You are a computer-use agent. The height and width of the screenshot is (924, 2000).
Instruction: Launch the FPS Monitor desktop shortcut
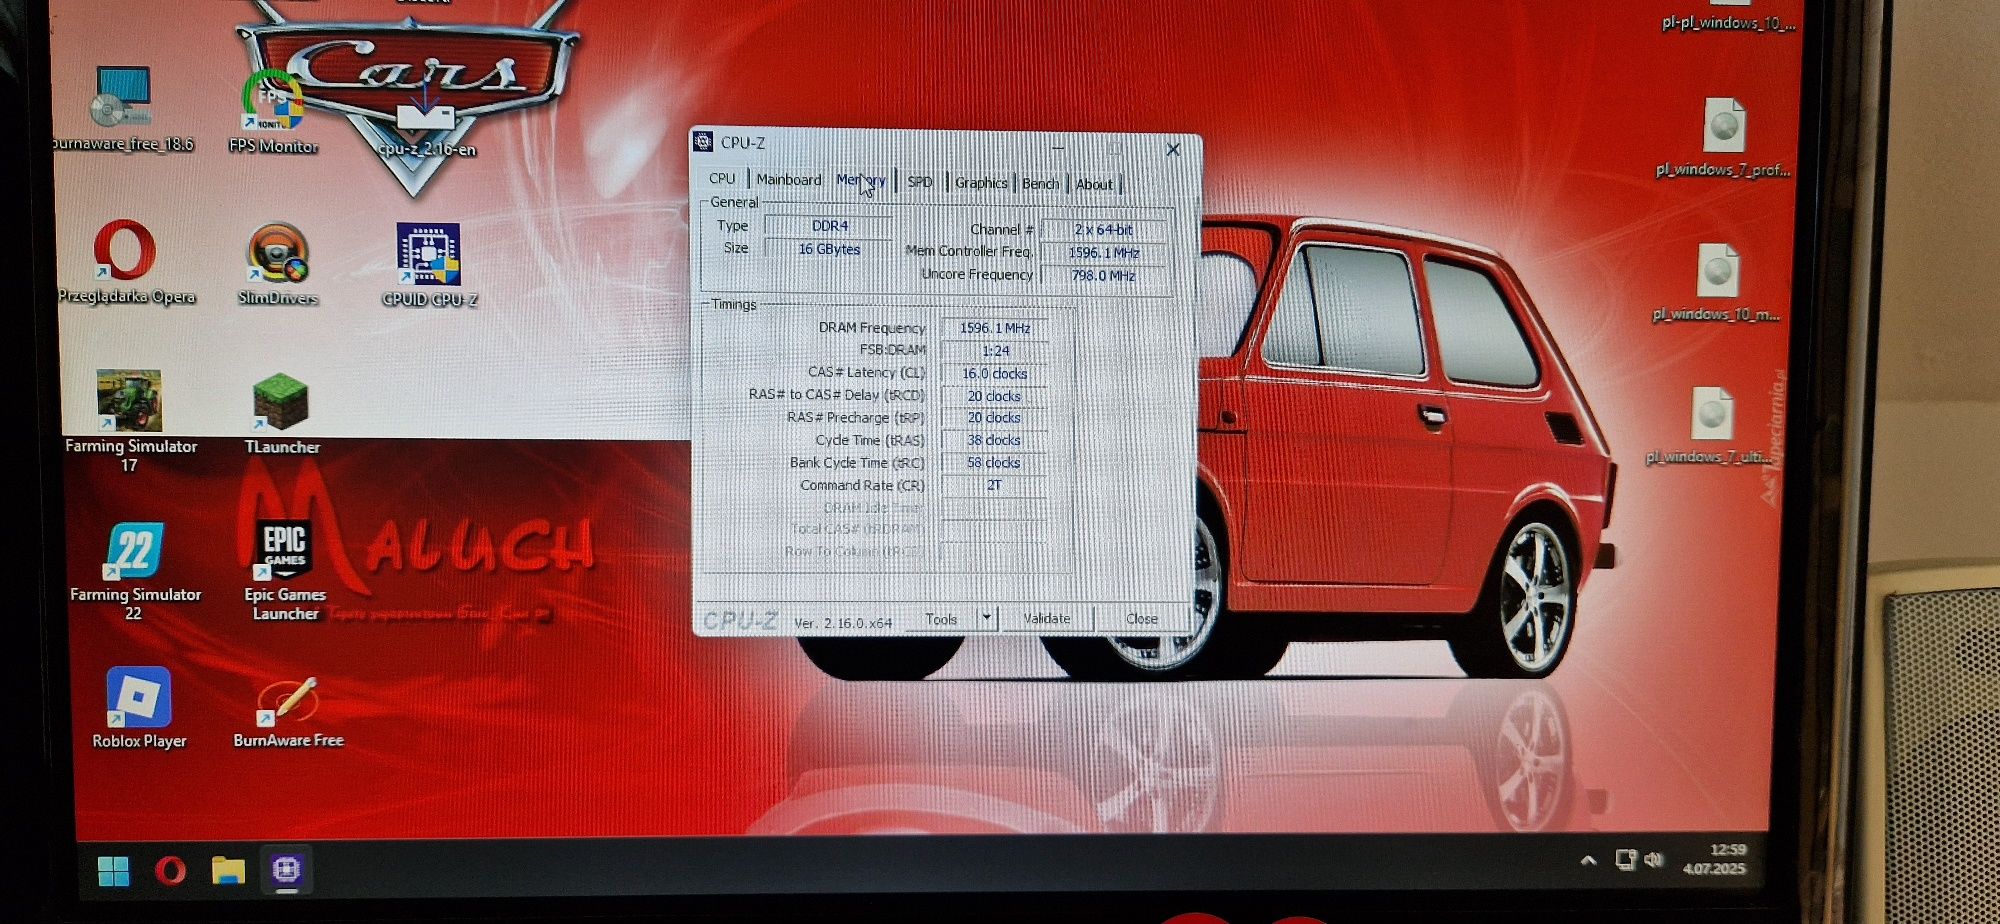(272, 110)
